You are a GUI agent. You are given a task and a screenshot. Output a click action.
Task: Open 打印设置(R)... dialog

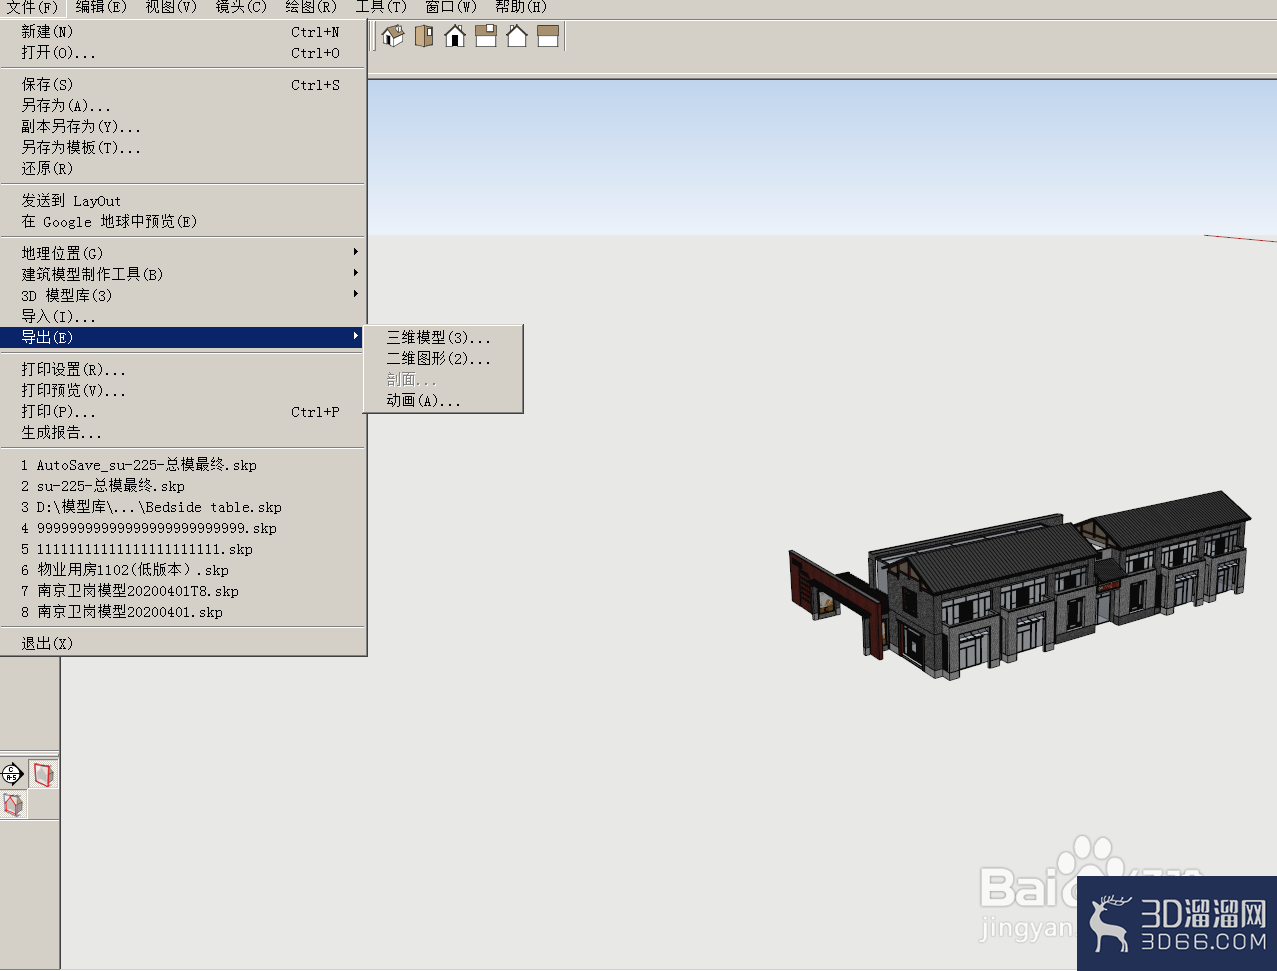coord(184,370)
